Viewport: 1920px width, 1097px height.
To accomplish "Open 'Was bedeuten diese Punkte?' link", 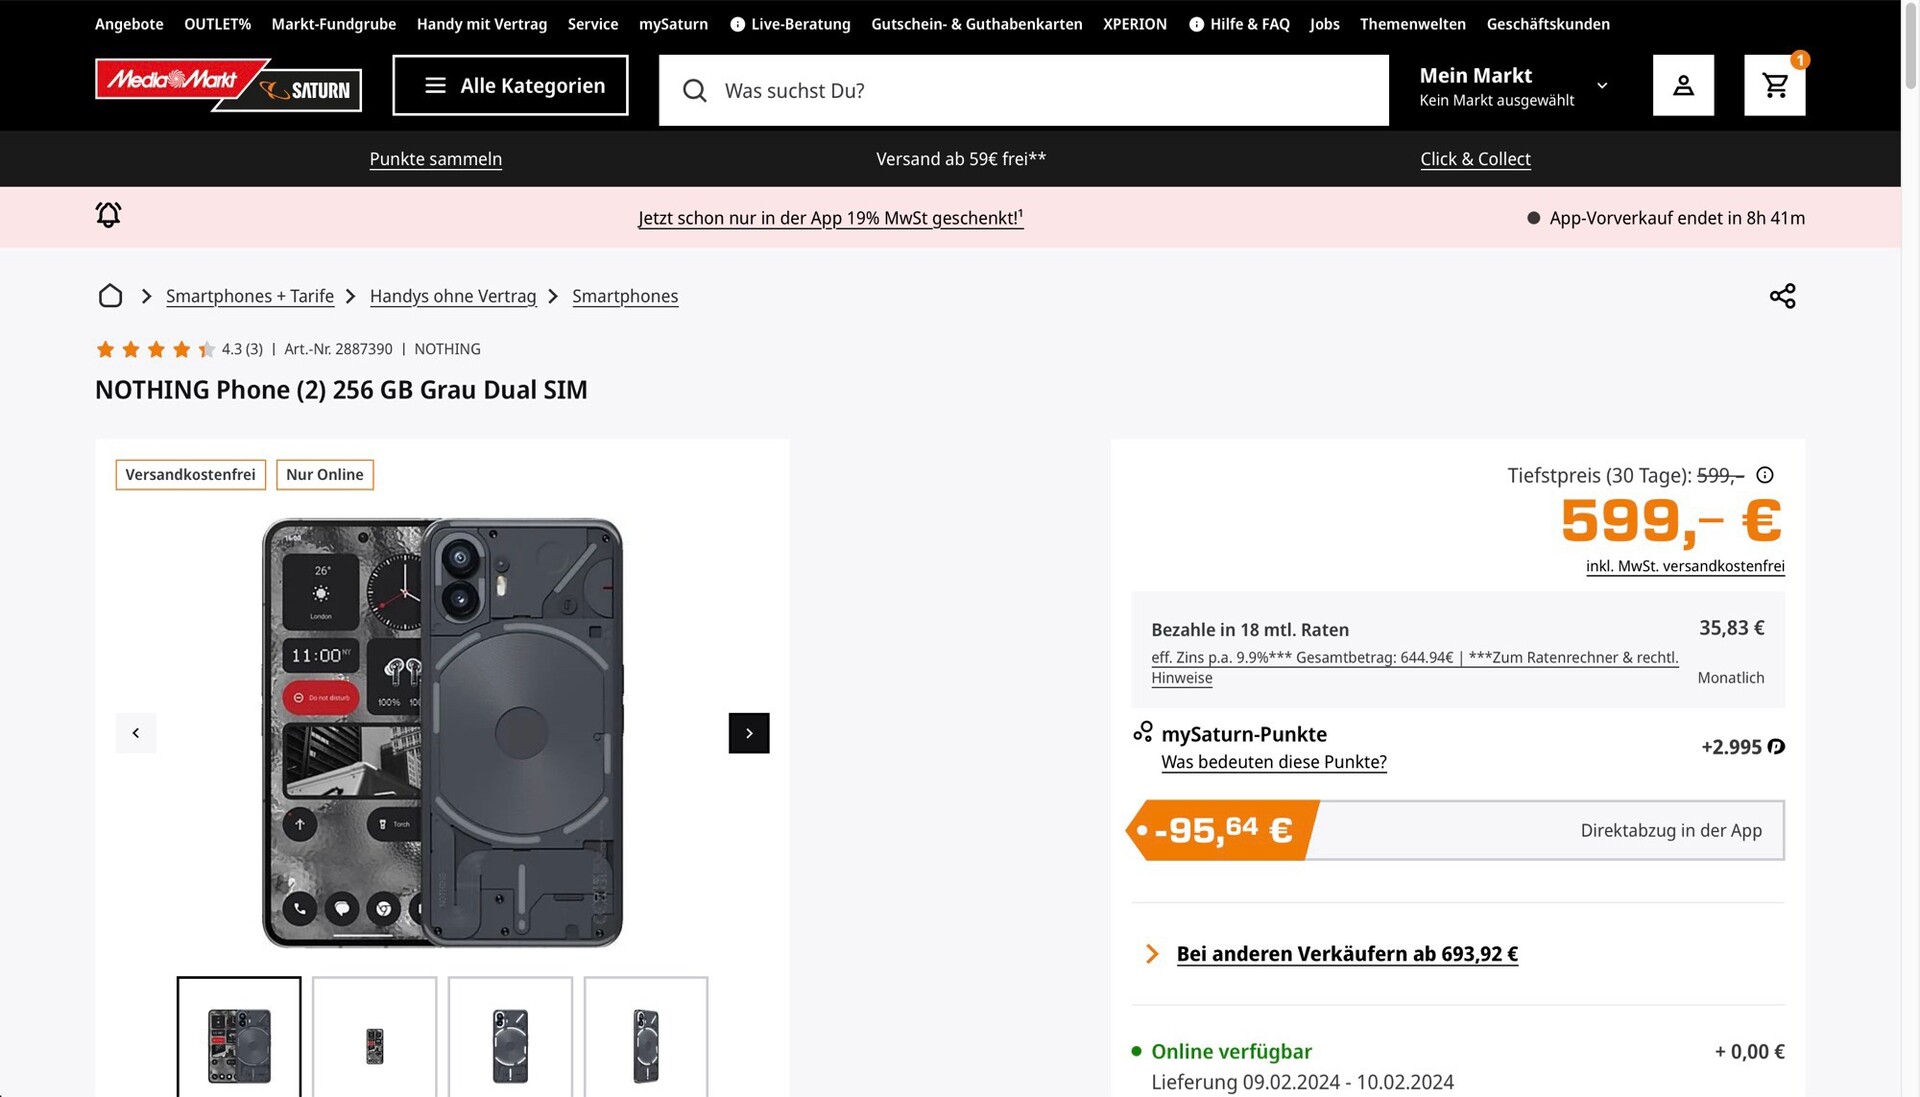I will 1273,762.
